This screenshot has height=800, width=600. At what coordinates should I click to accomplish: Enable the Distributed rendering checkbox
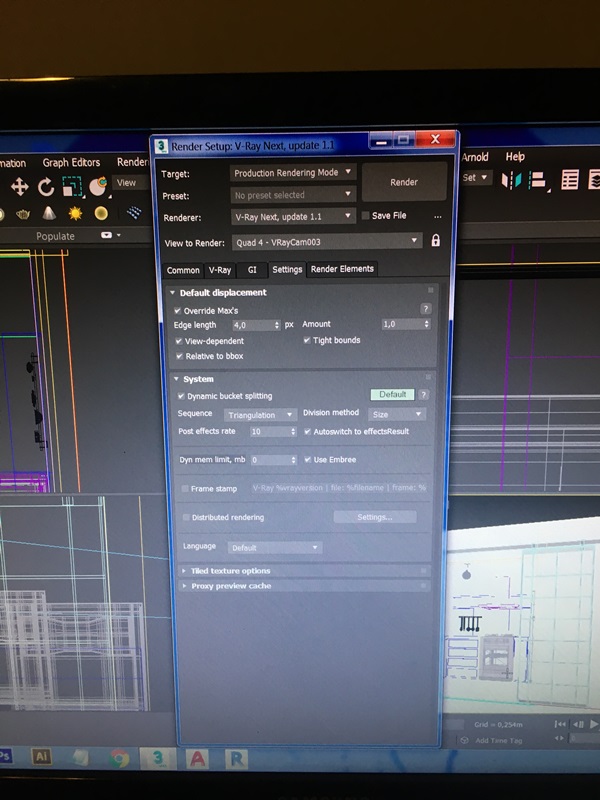[x=186, y=517]
